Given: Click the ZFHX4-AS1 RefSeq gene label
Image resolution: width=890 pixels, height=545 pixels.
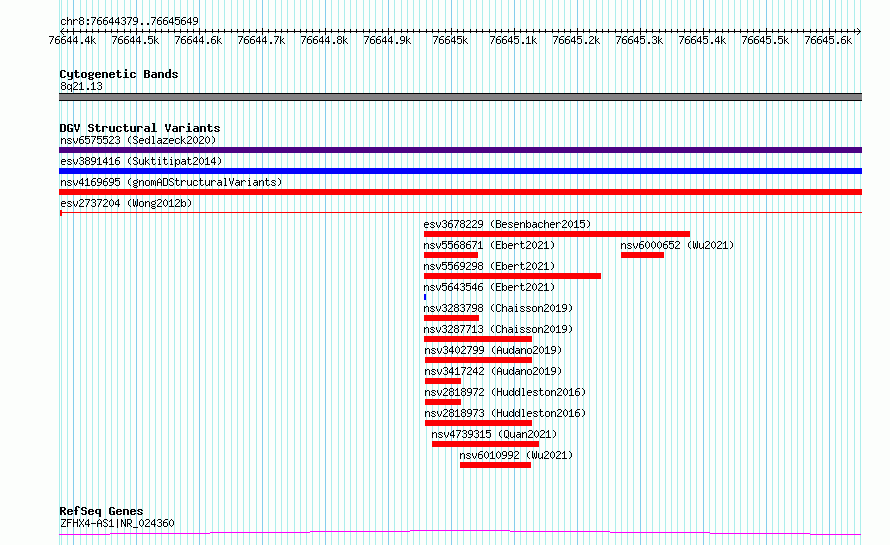Looking at the screenshot, I should click(x=117, y=523).
